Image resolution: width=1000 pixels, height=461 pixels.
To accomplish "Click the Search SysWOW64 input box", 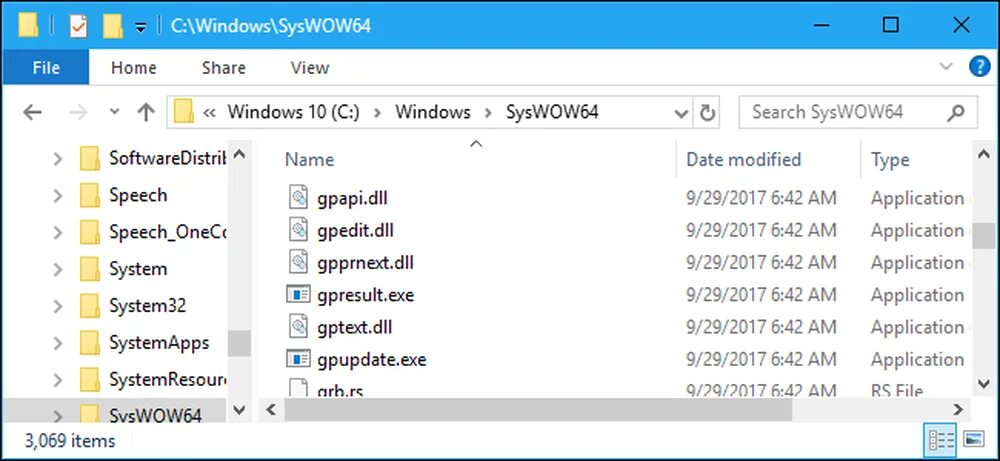I will tap(845, 112).
